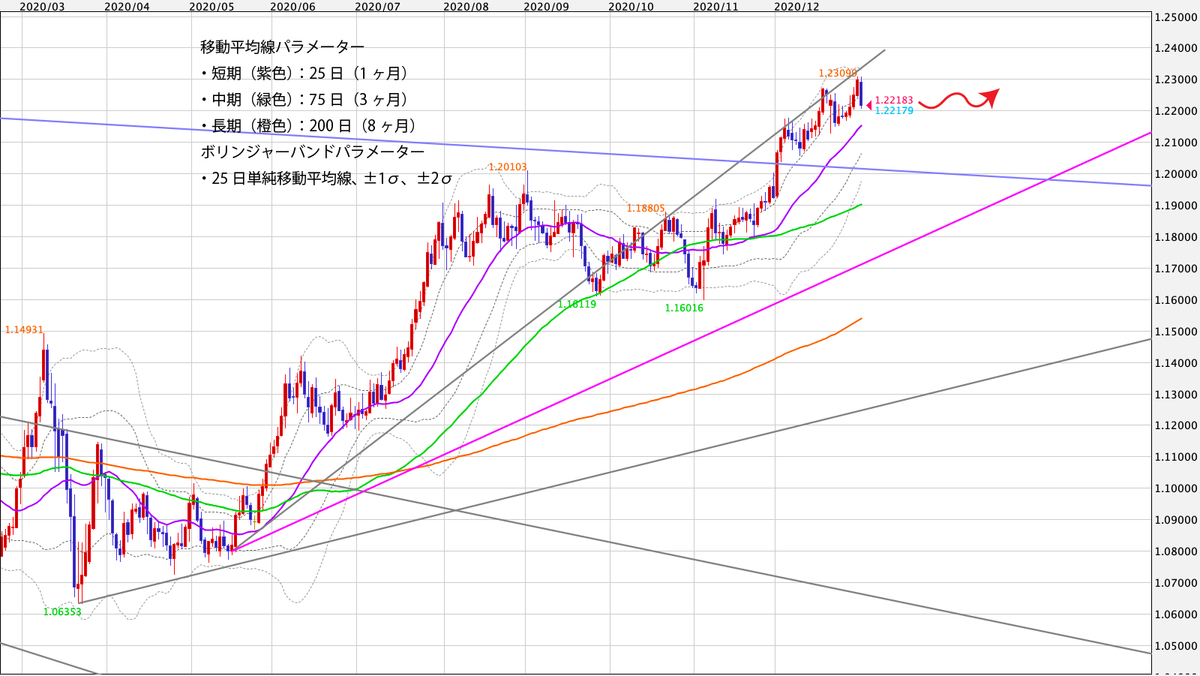Click the 1.13000 price axis label
The height and width of the screenshot is (676, 1200).
pyautogui.click(x=1175, y=395)
